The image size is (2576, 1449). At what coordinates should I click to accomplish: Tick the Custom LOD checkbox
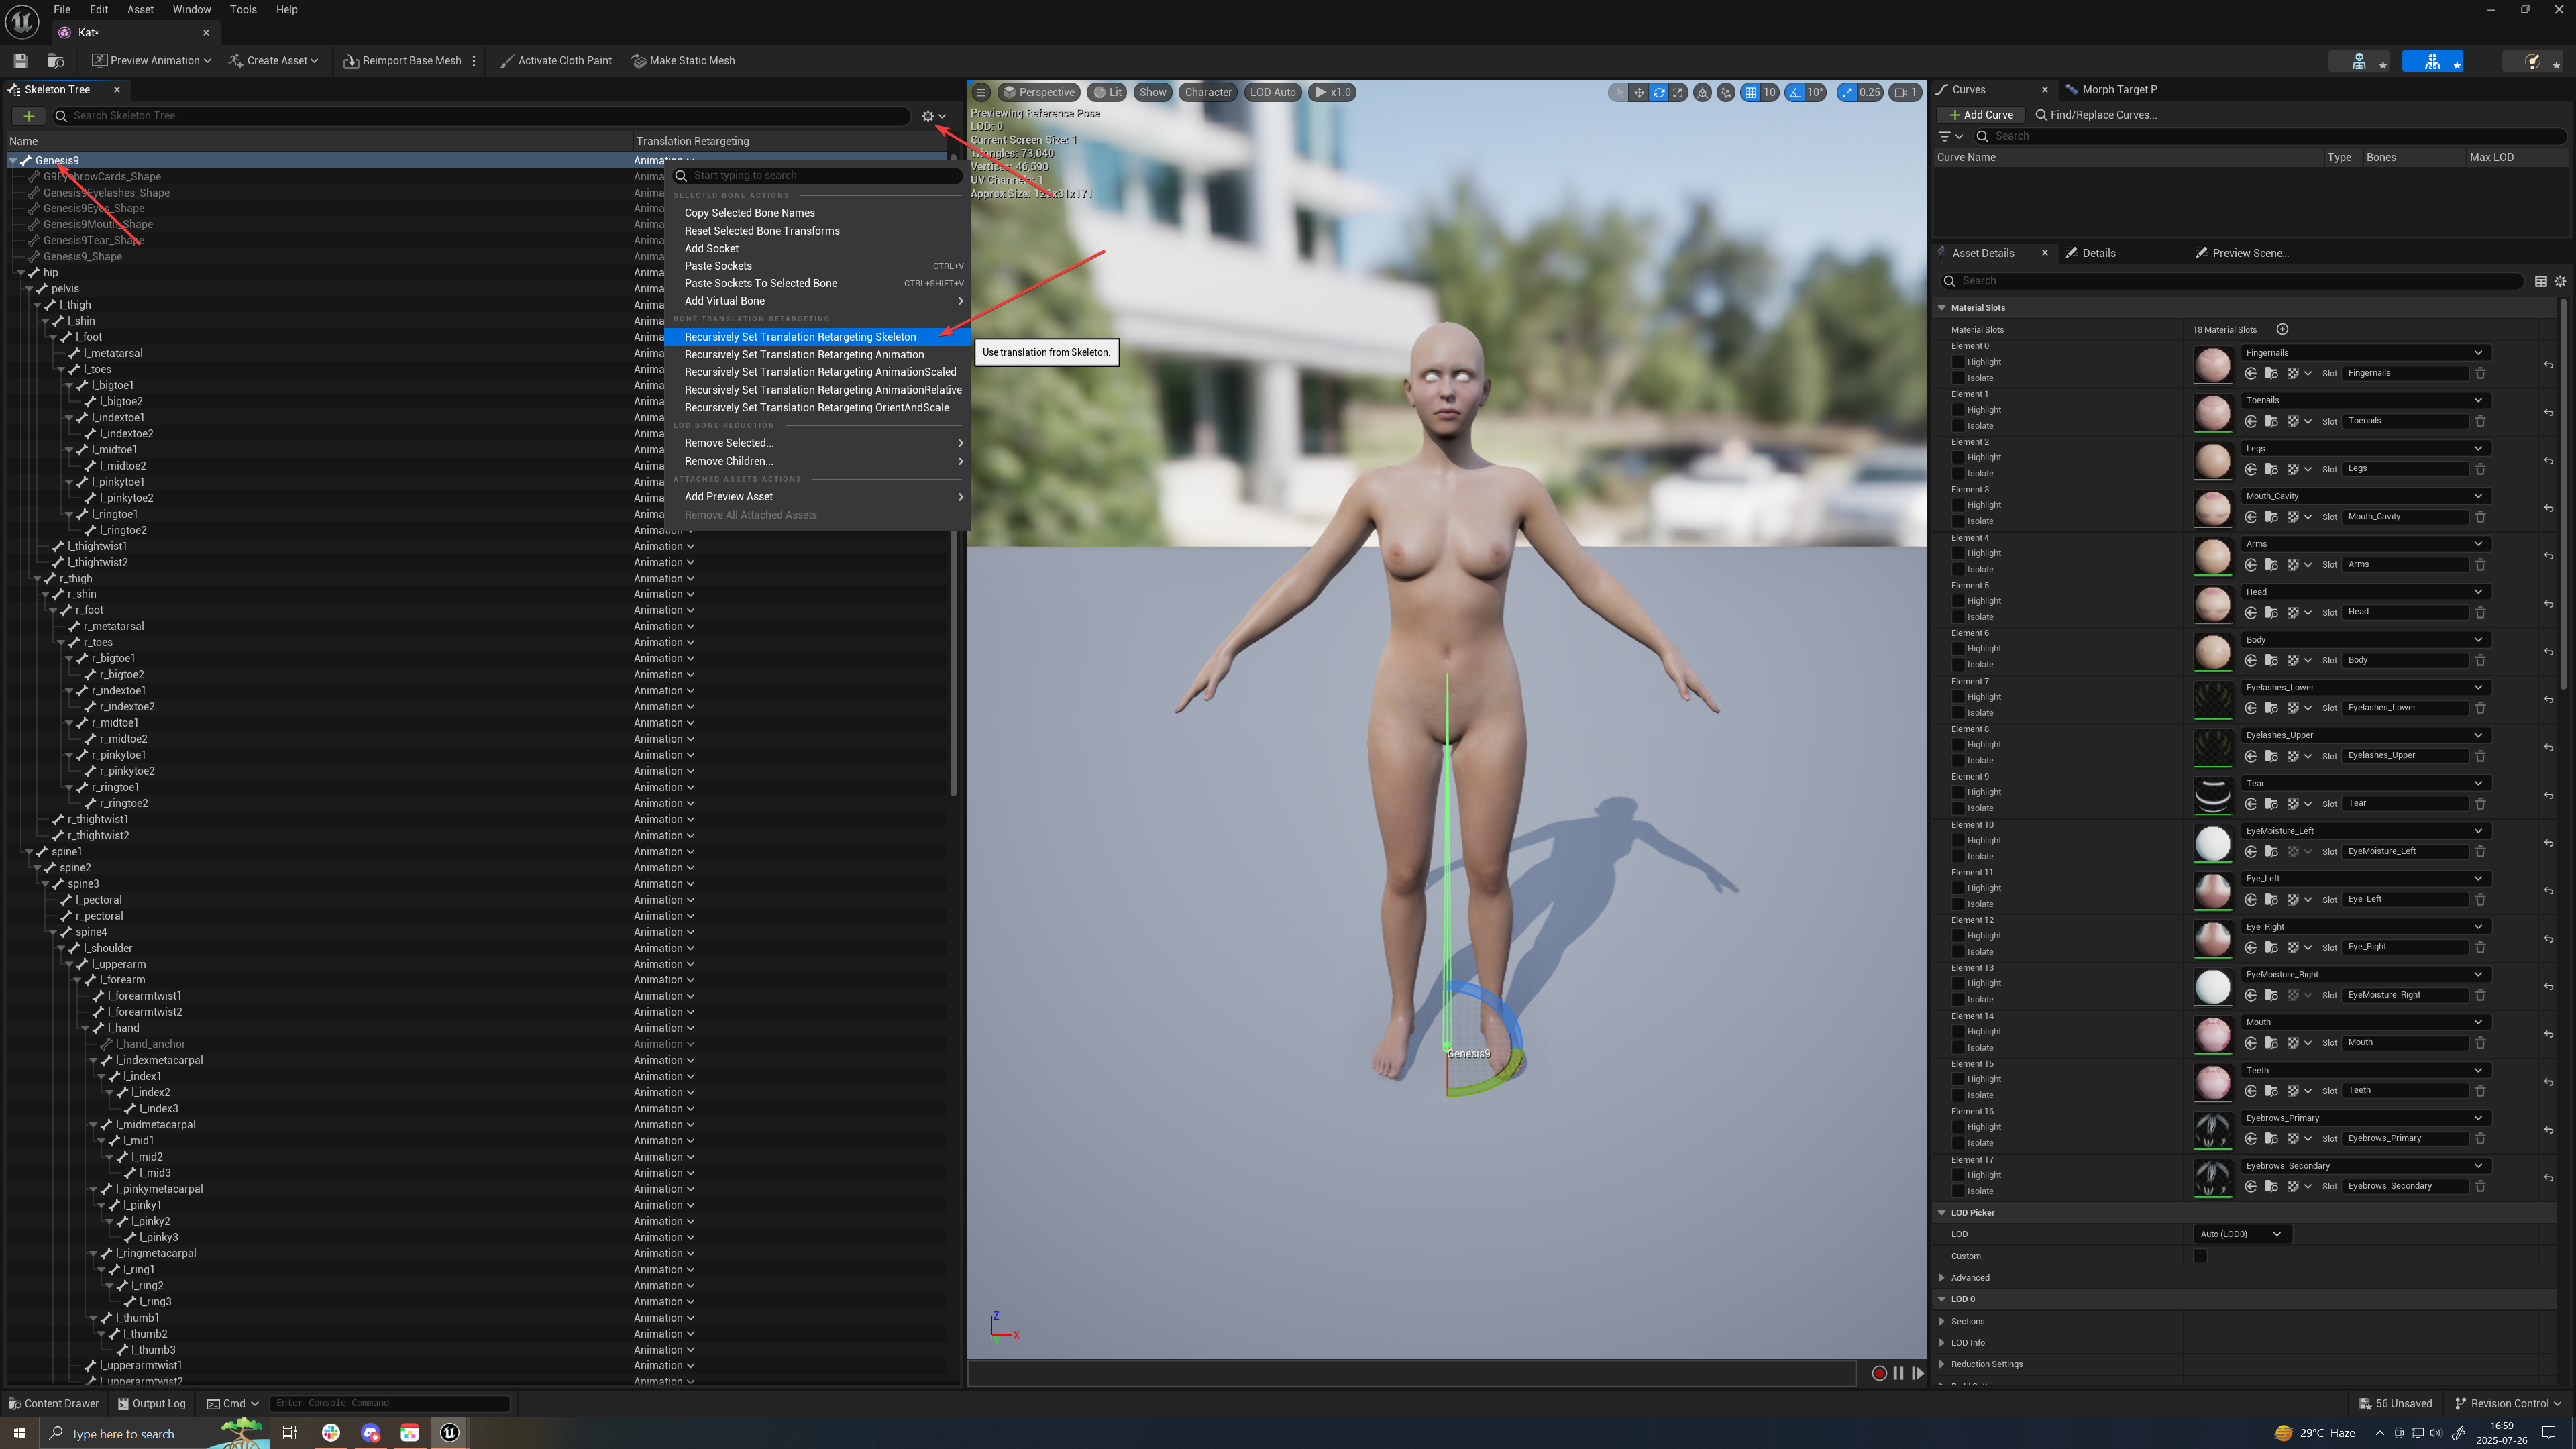[2200, 1256]
